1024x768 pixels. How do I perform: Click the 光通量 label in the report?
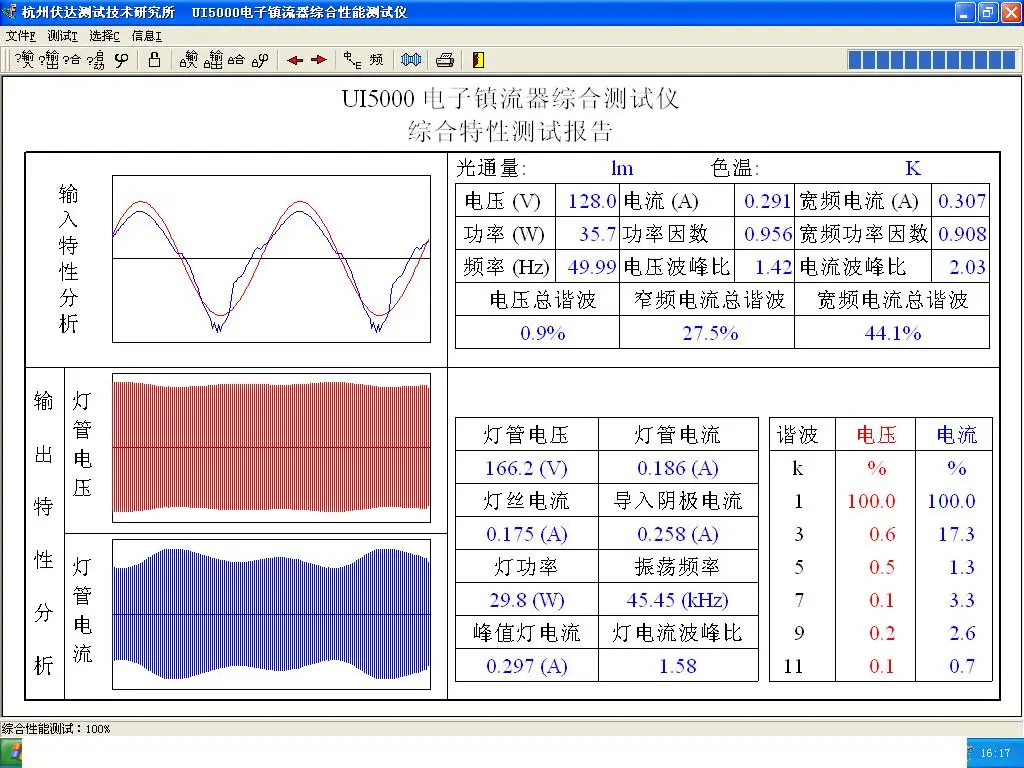pos(490,168)
